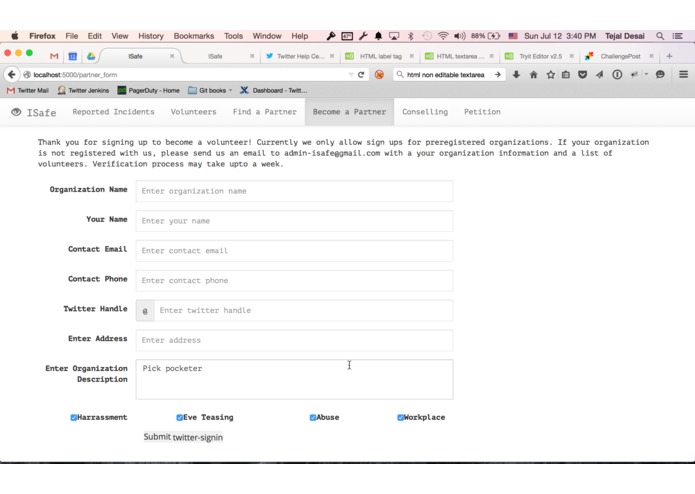695x494 pixels.
Task: Click the AirPlay display menu bar icon
Action: click(394, 36)
